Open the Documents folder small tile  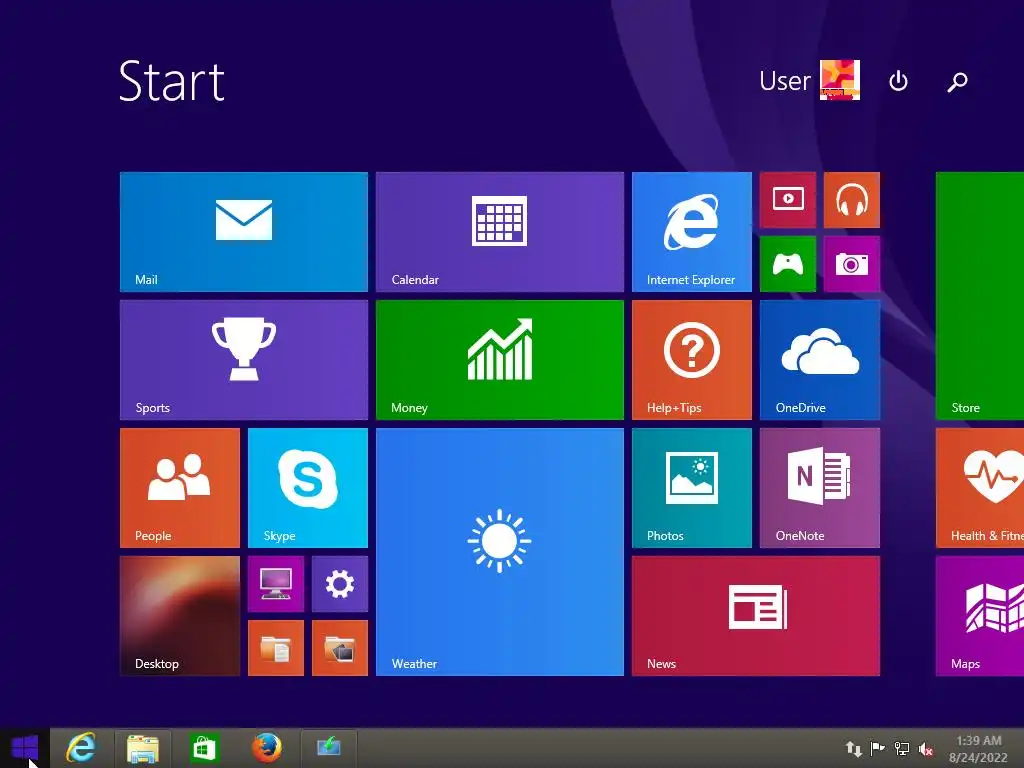(x=276, y=648)
